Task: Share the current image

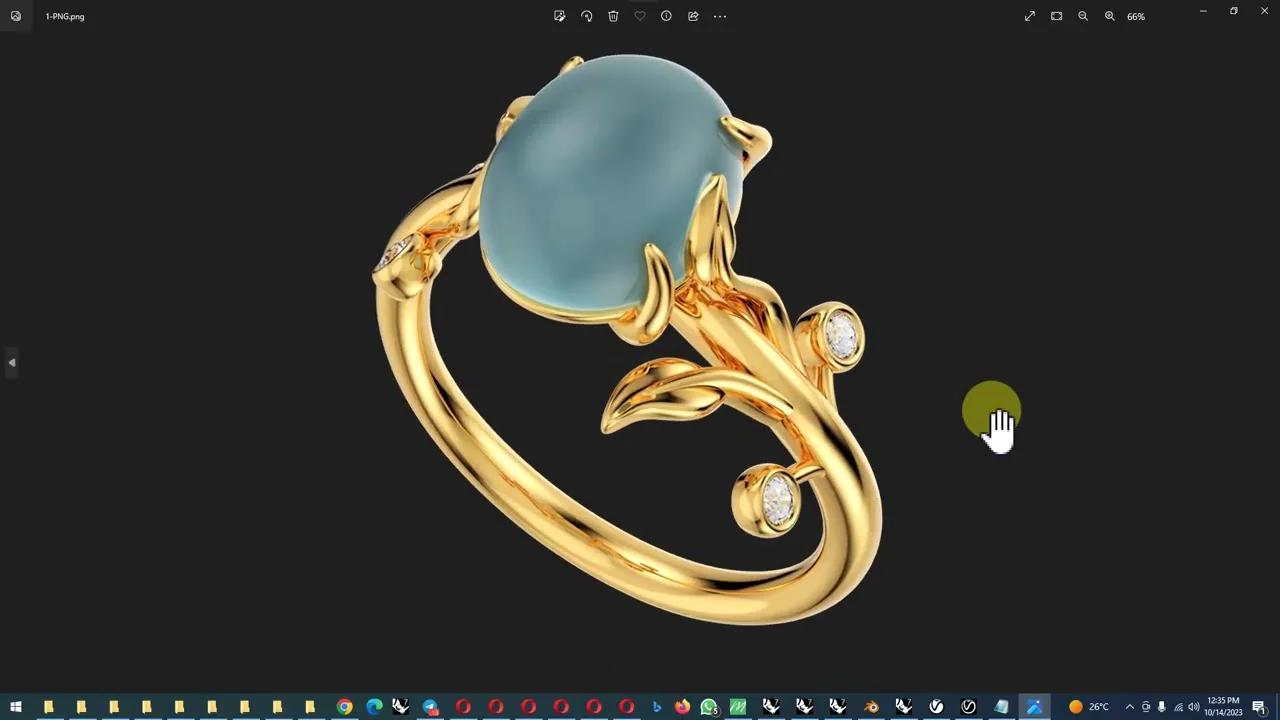Action: coord(693,16)
